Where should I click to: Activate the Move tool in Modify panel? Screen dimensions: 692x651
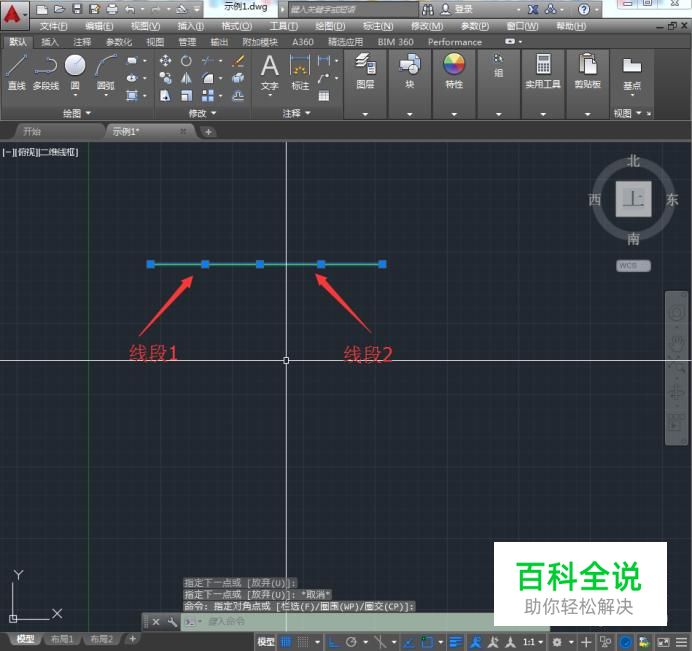click(x=165, y=60)
